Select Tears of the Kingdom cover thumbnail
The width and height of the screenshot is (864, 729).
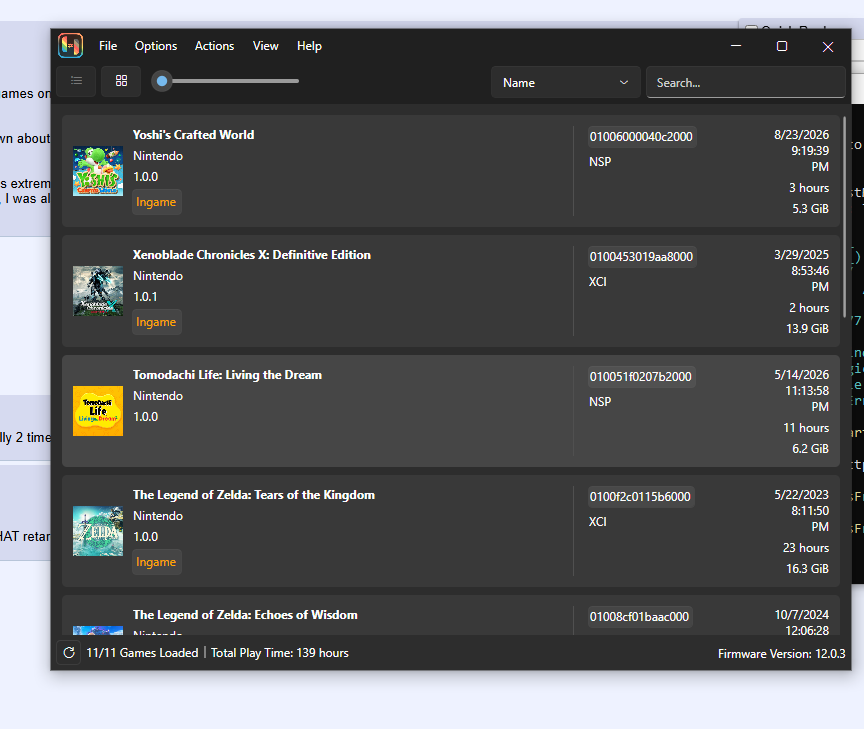point(98,531)
